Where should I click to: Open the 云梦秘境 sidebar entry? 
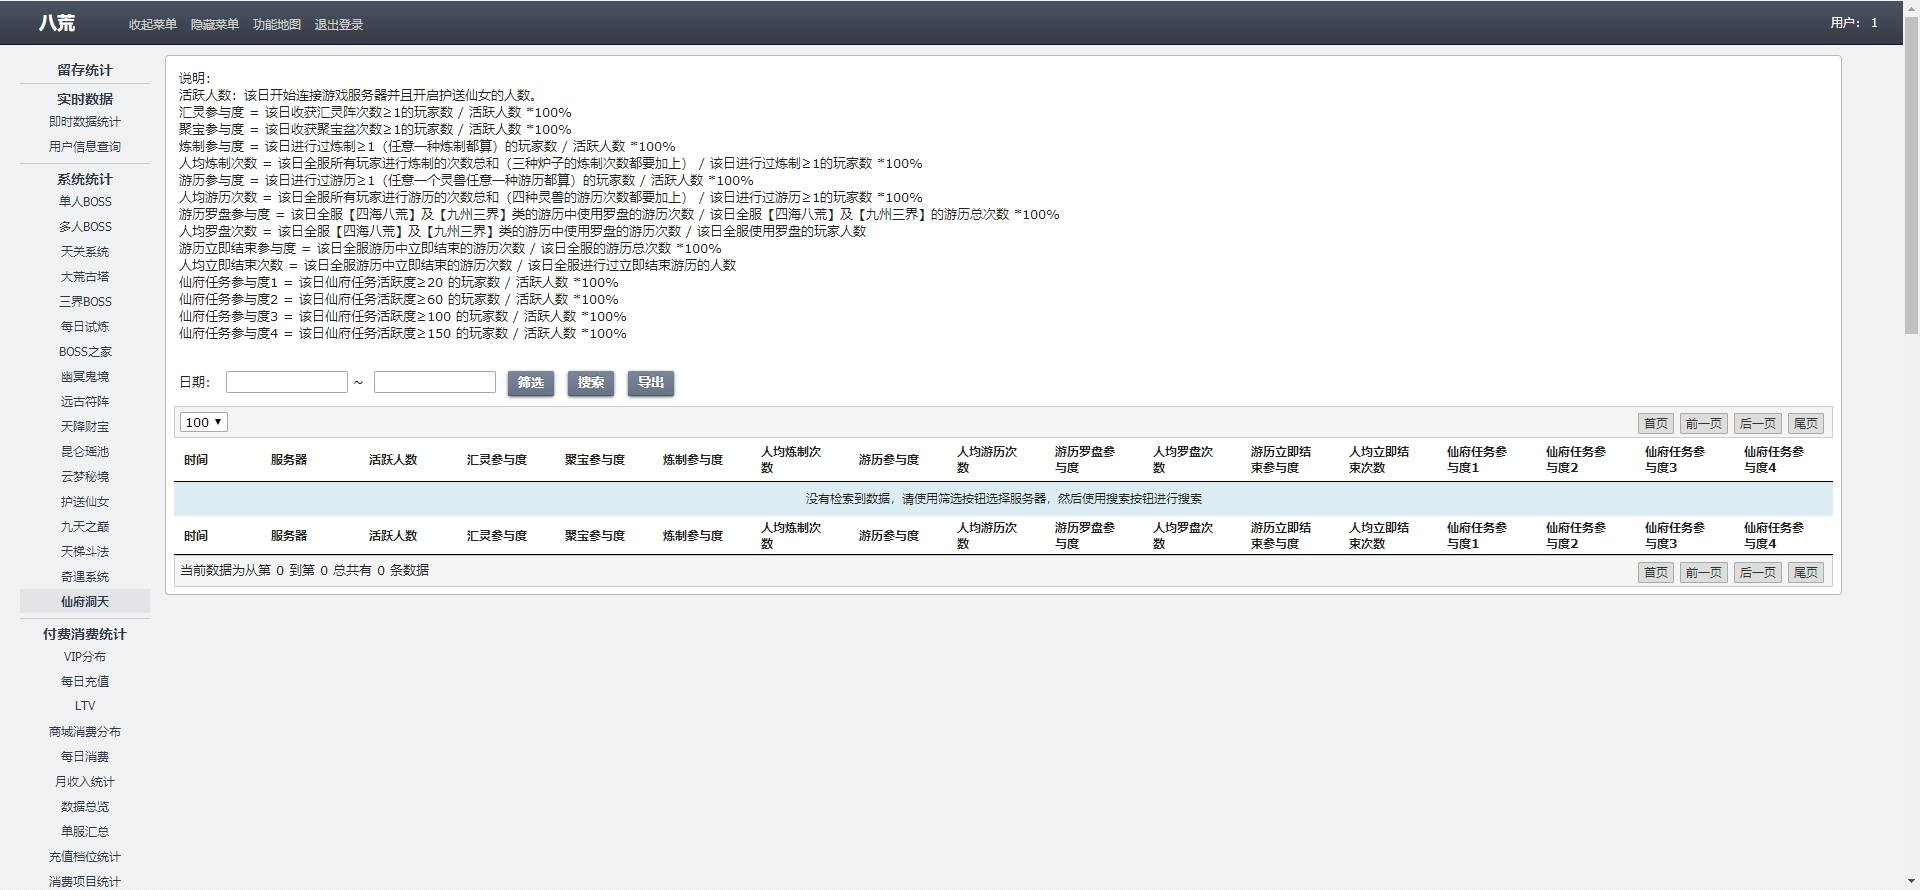(x=85, y=477)
